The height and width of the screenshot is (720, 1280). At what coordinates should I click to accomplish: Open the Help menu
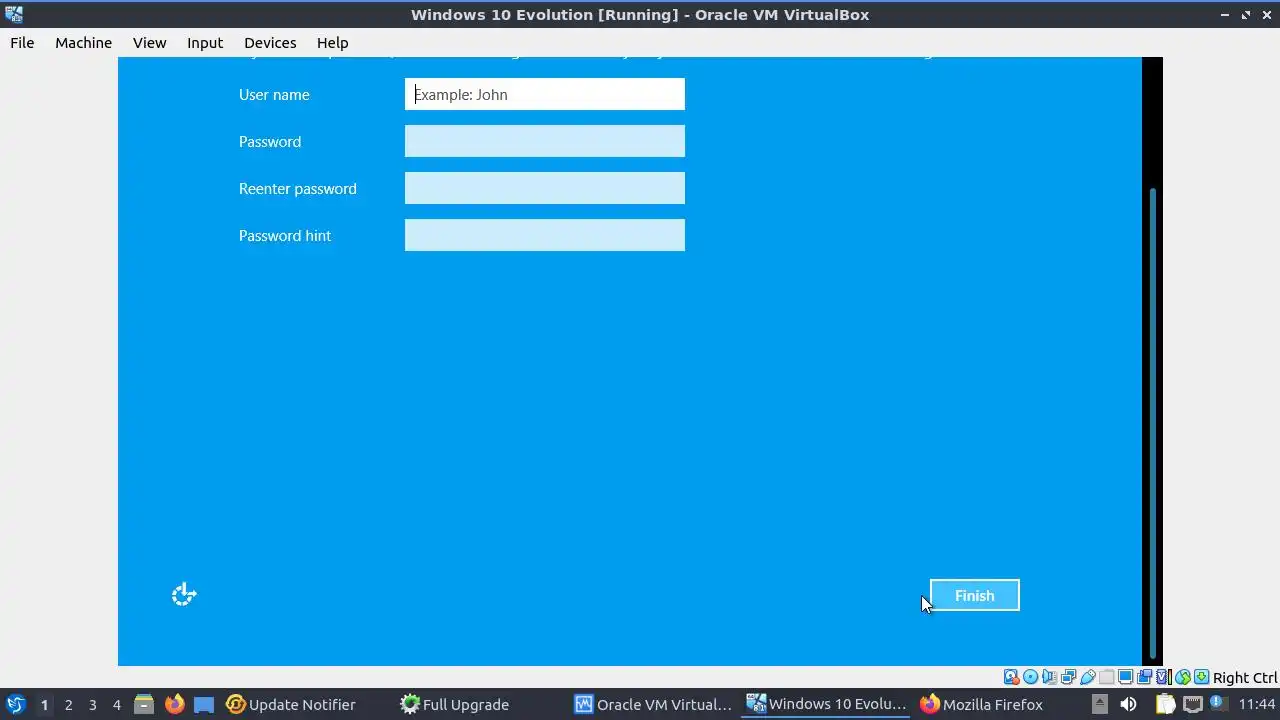tap(332, 42)
